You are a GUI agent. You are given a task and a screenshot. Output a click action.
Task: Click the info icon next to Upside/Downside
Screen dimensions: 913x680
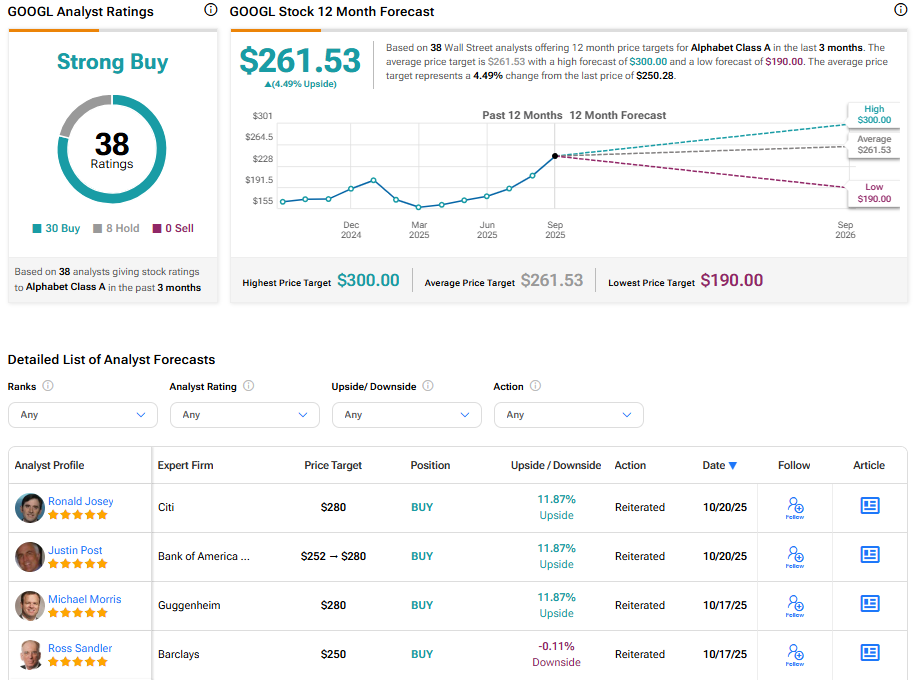(428, 386)
